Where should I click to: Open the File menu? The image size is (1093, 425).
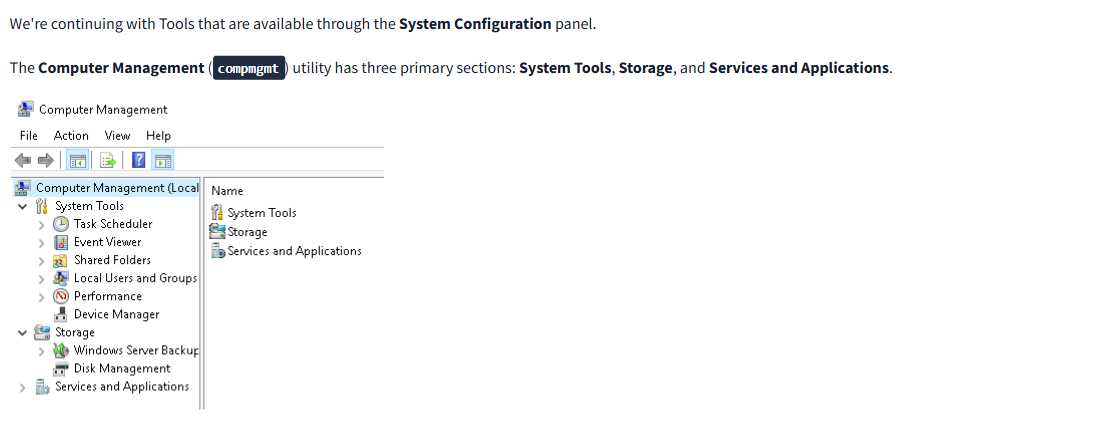point(29,136)
